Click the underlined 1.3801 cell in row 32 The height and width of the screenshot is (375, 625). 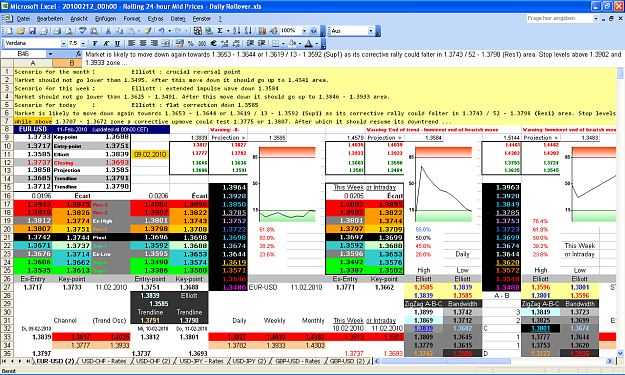coord(540,328)
